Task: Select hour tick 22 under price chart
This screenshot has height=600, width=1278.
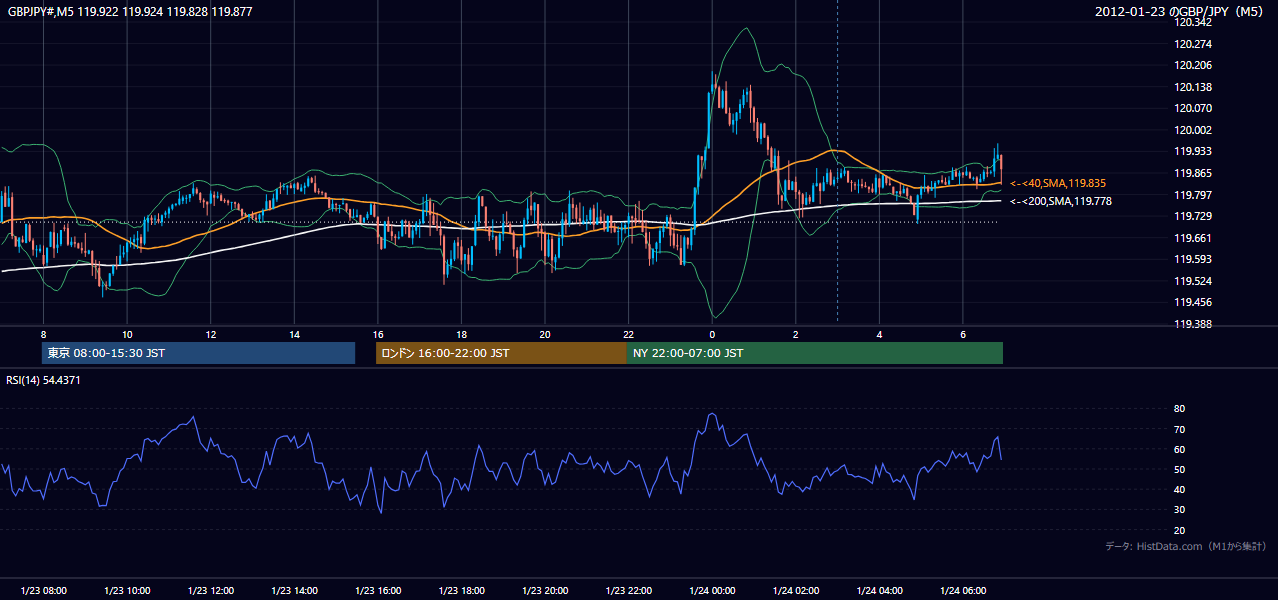Action: point(628,334)
